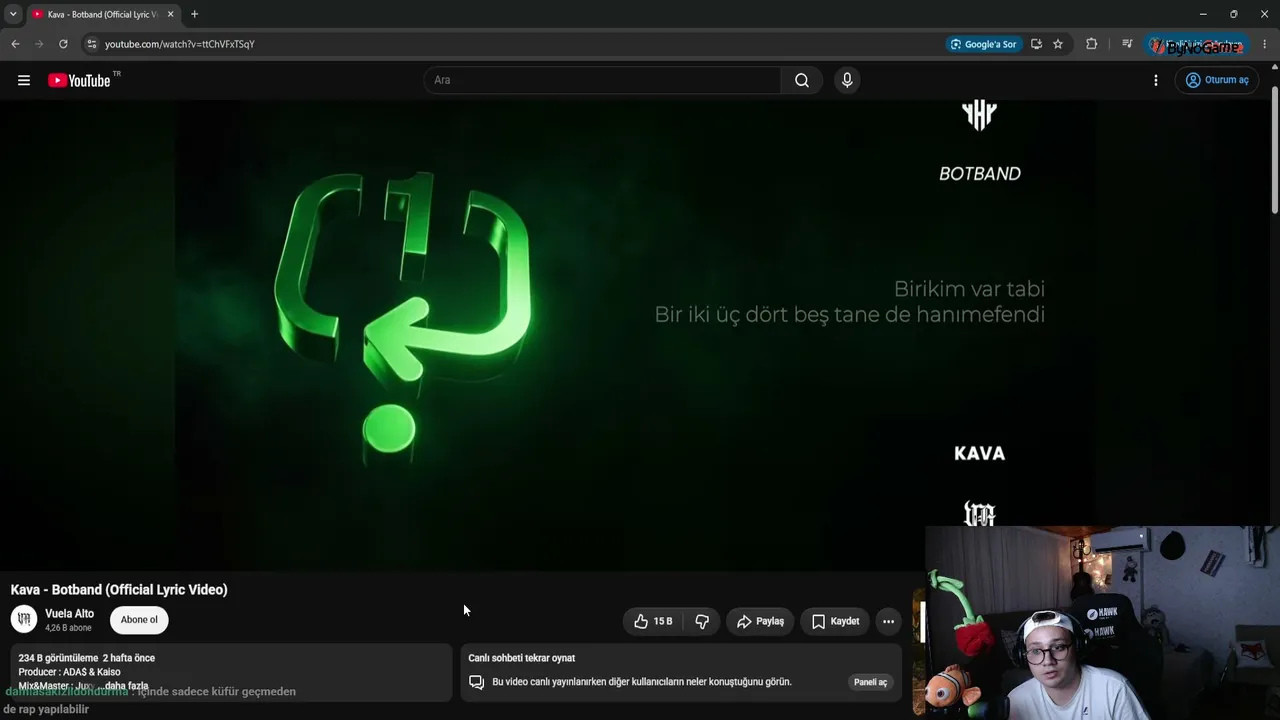This screenshot has width=1280, height=720.
Task: Open the Vuela Alto channel name link
Action: tap(70, 614)
